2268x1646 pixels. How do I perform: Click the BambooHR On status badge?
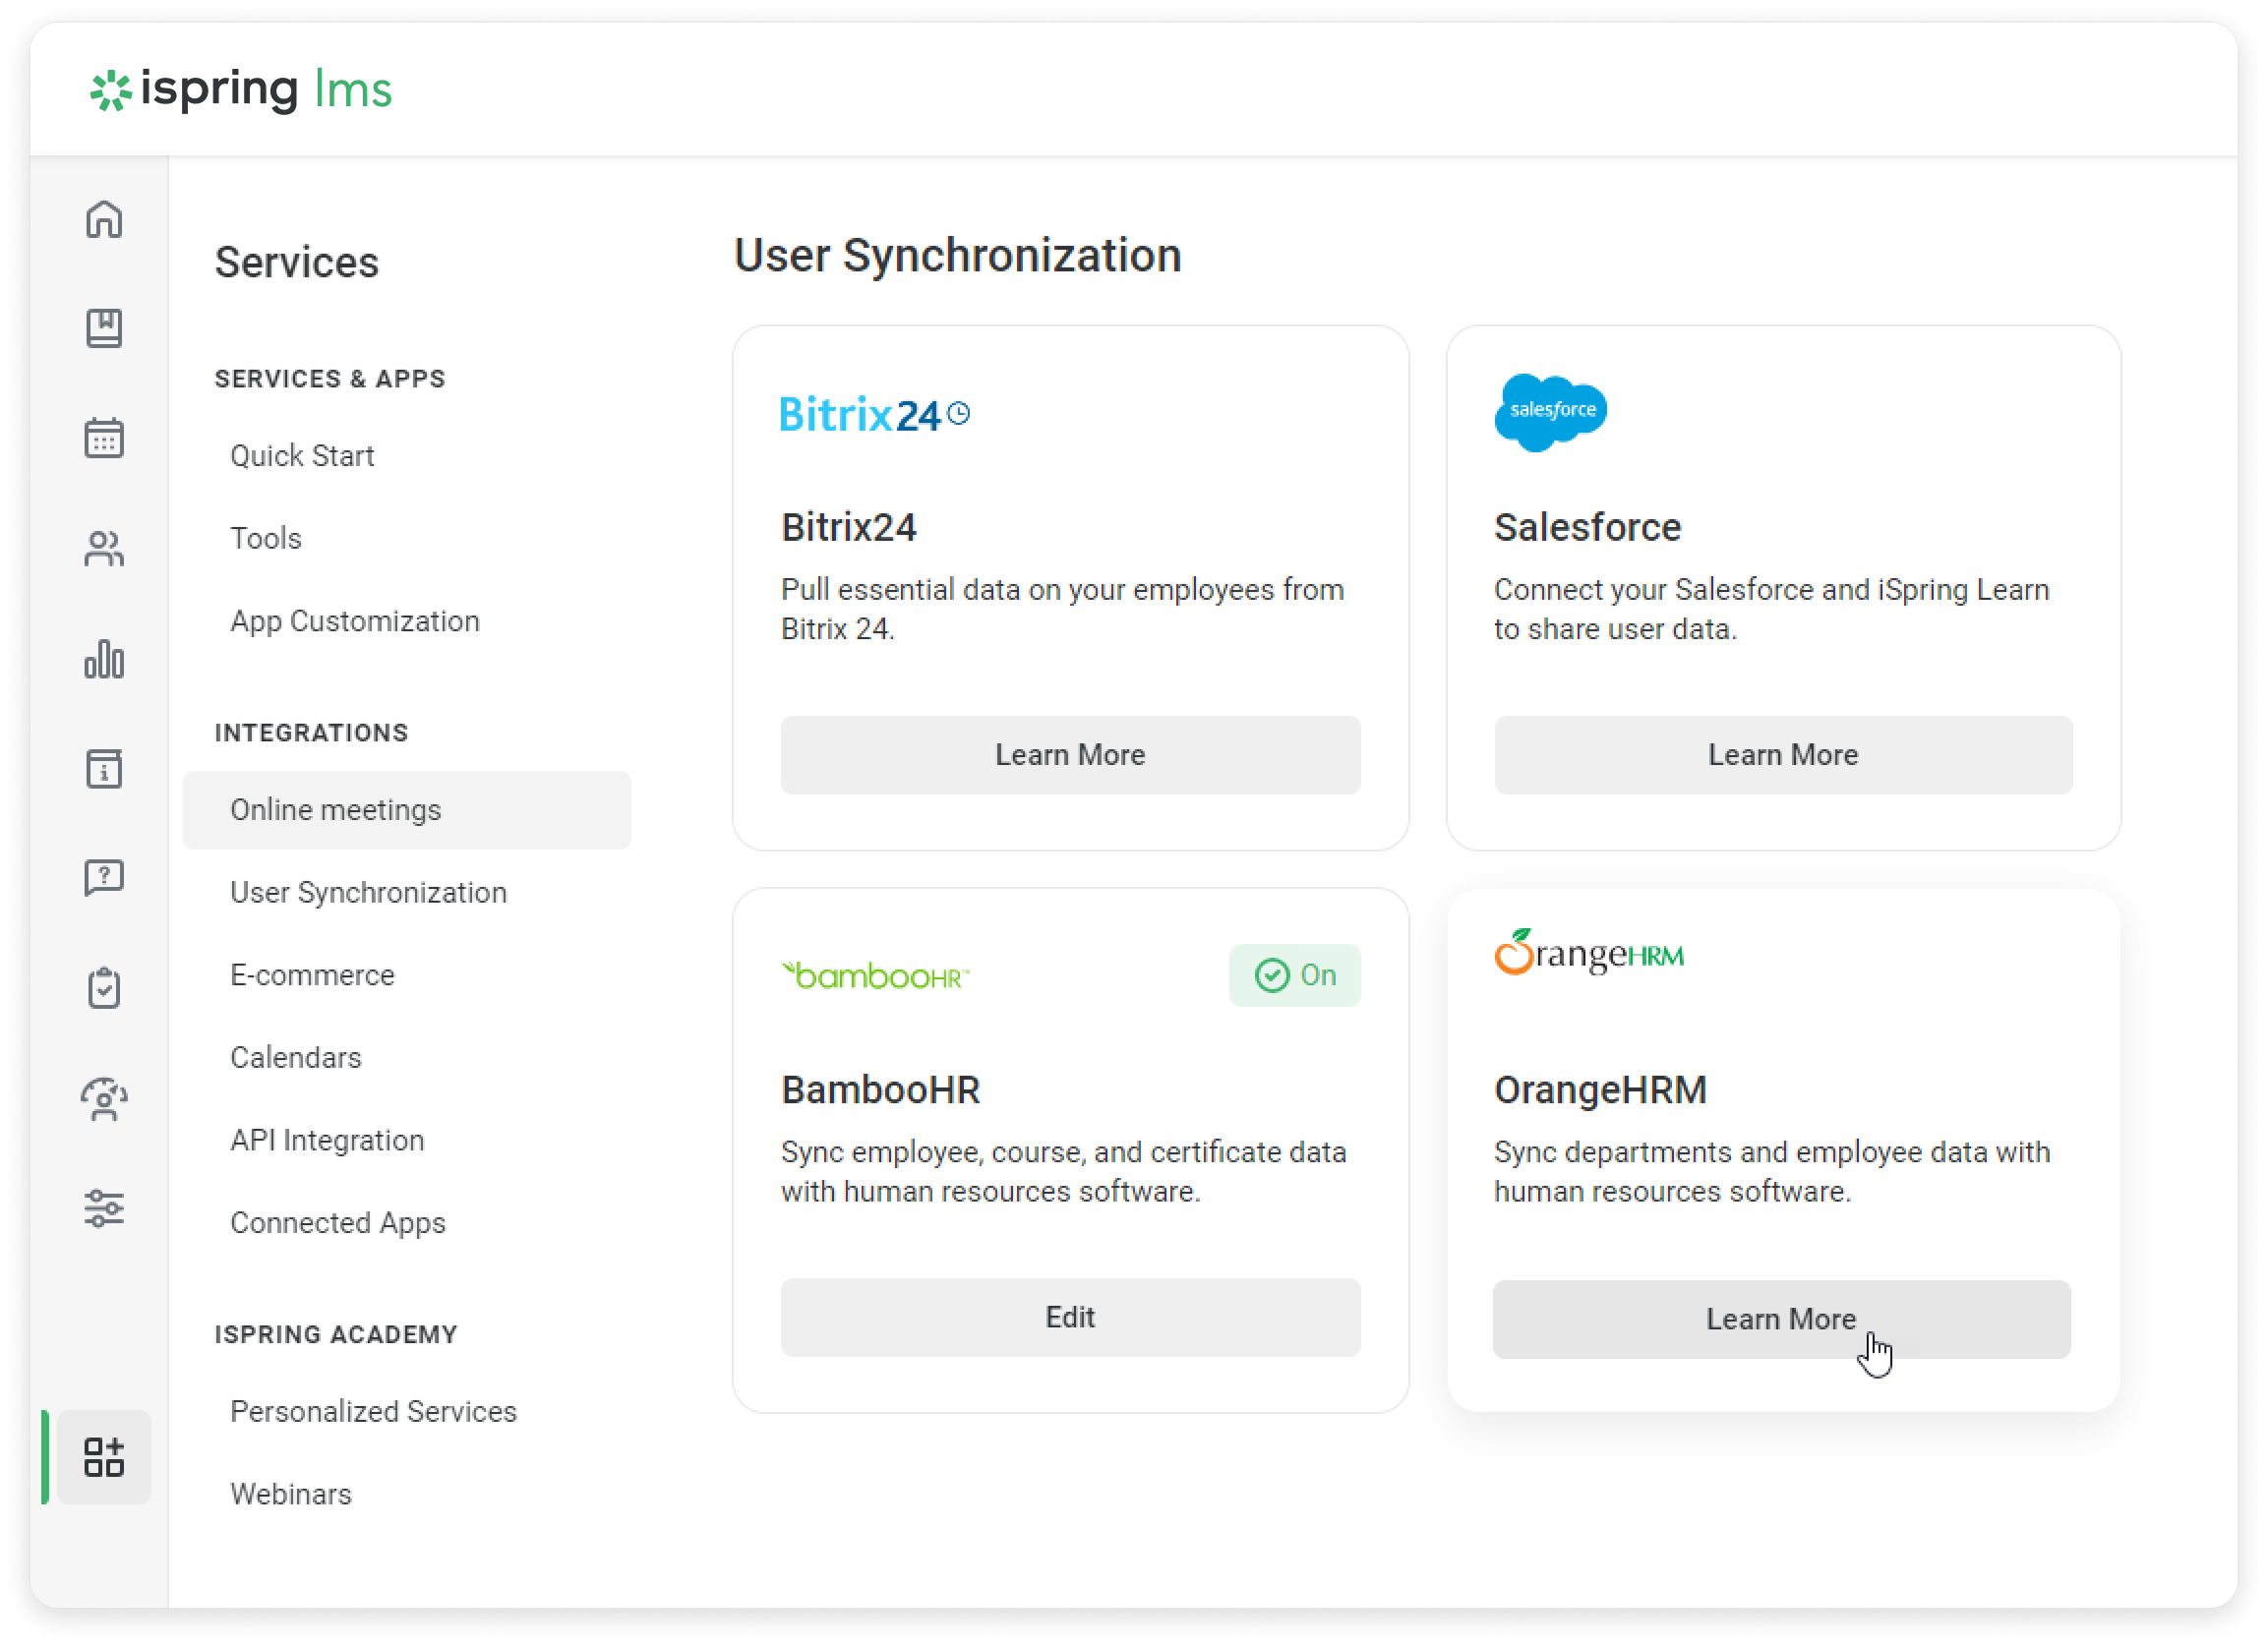[1294, 975]
